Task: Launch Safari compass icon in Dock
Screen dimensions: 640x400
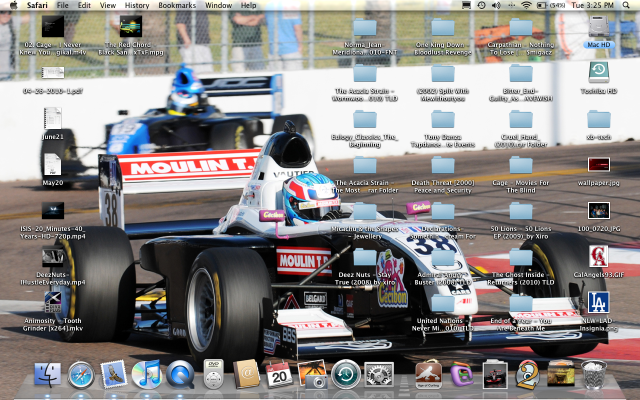Action: point(81,374)
